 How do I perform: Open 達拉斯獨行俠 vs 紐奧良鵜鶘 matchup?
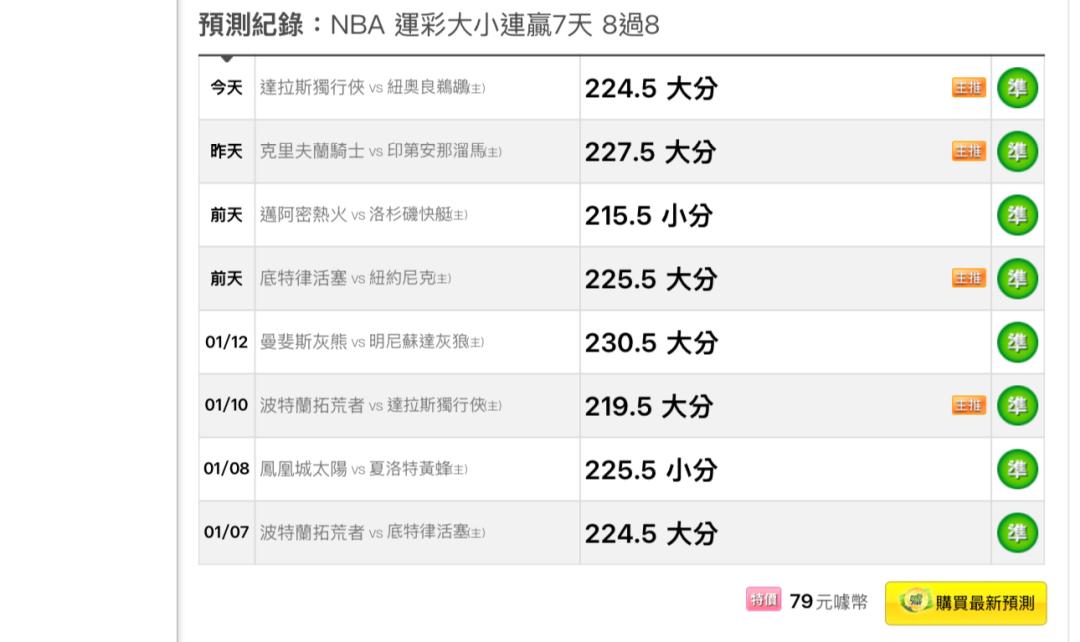tap(372, 88)
